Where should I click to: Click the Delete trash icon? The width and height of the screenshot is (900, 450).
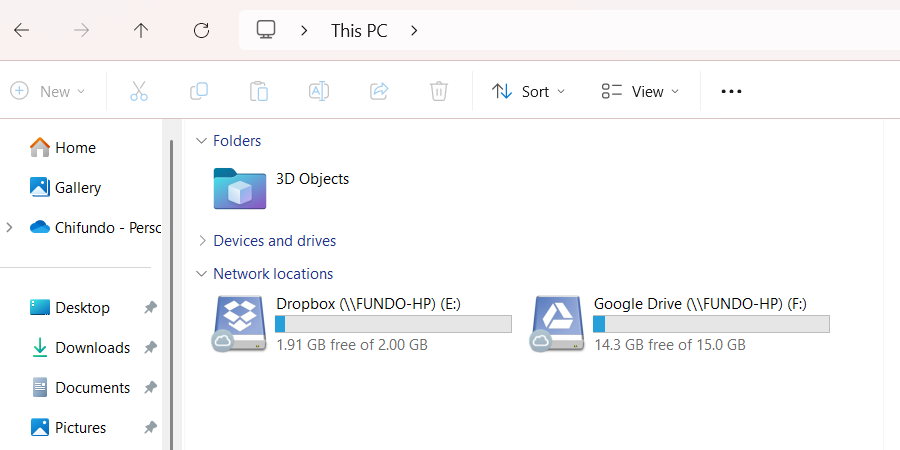pyautogui.click(x=439, y=91)
